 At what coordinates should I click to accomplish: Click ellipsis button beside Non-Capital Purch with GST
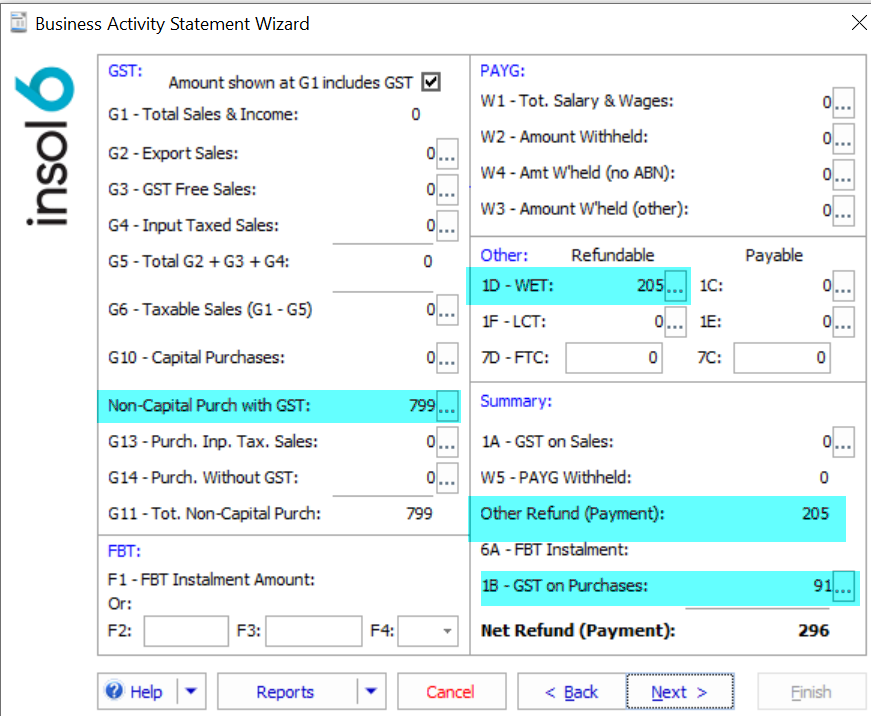[447, 406]
